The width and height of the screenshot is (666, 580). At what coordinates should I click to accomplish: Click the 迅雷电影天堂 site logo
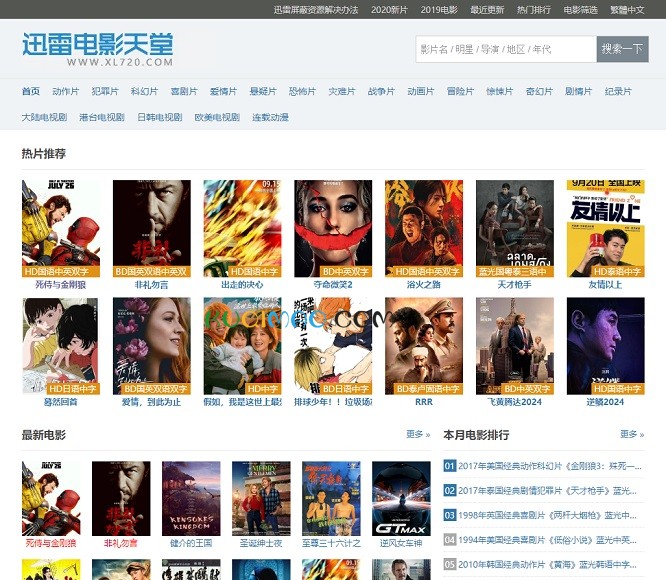tap(98, 49)
